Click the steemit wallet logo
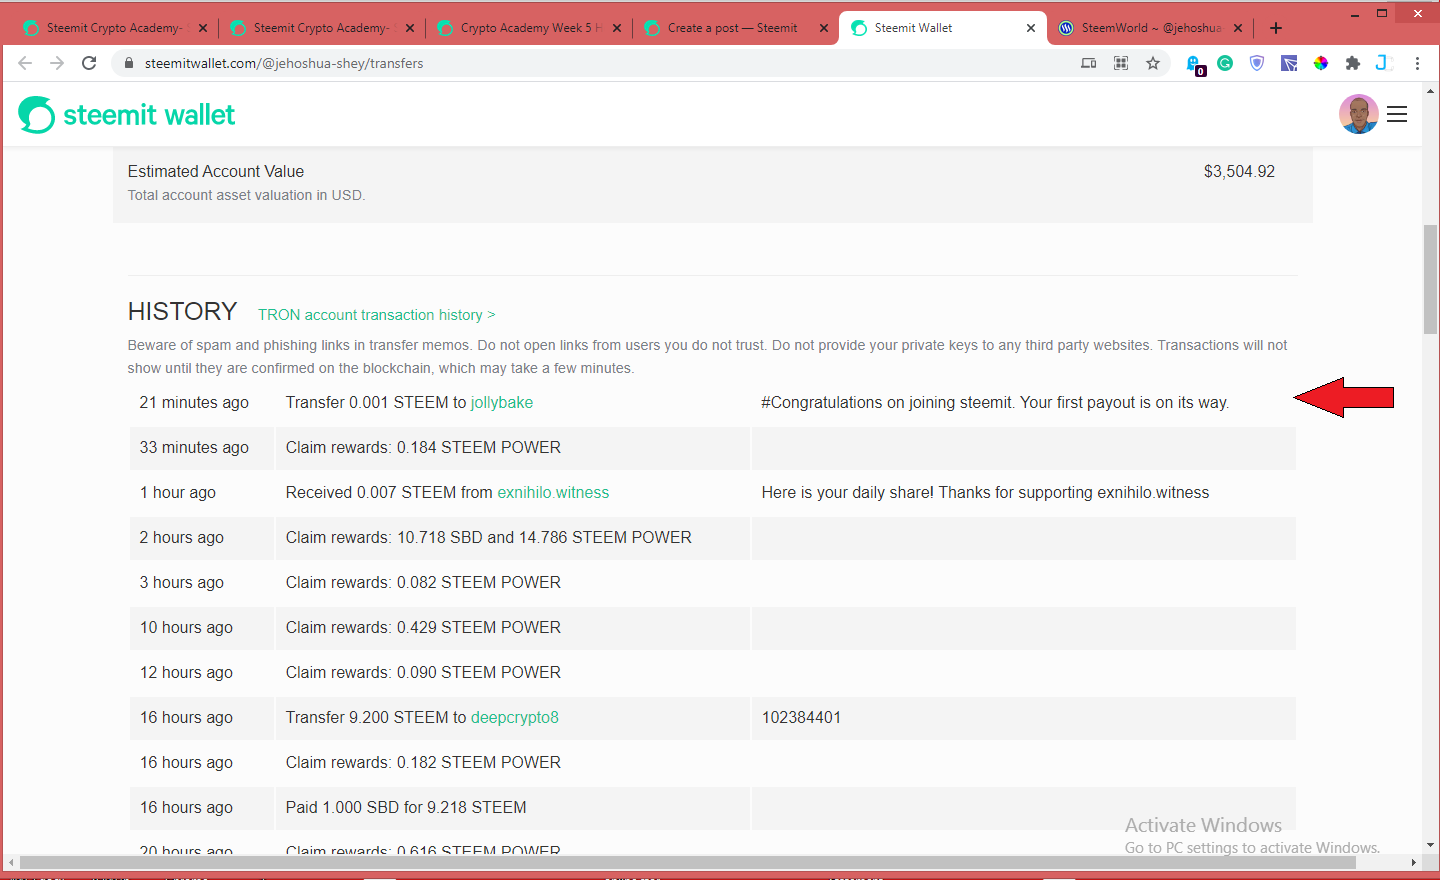 click(x=127, y=115)
